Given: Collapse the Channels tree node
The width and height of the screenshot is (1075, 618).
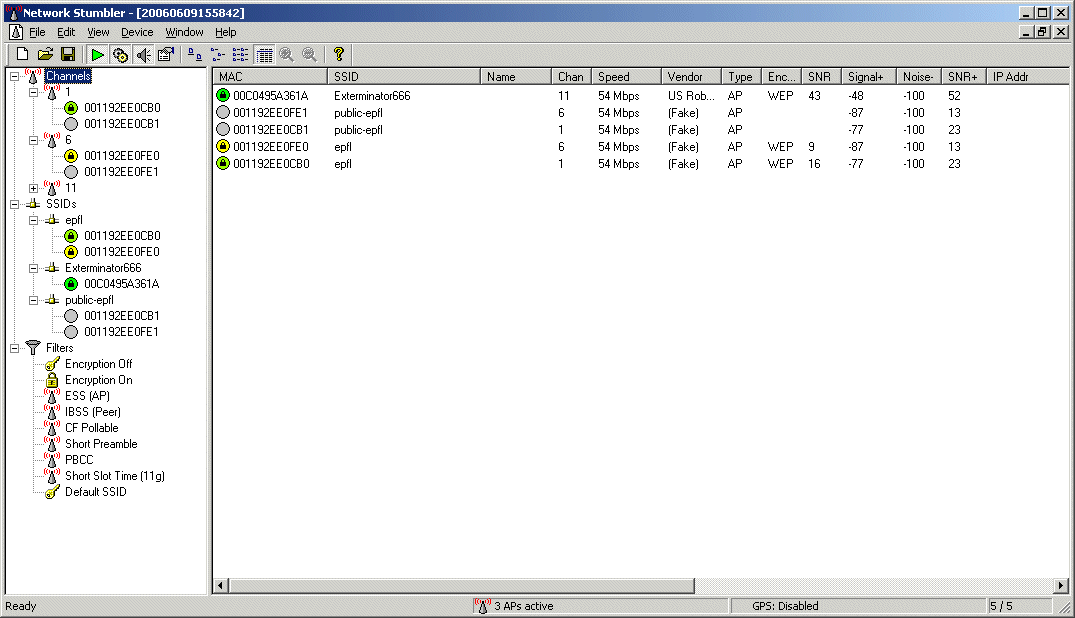Looking at the screenshot, I should click(14, 76).
